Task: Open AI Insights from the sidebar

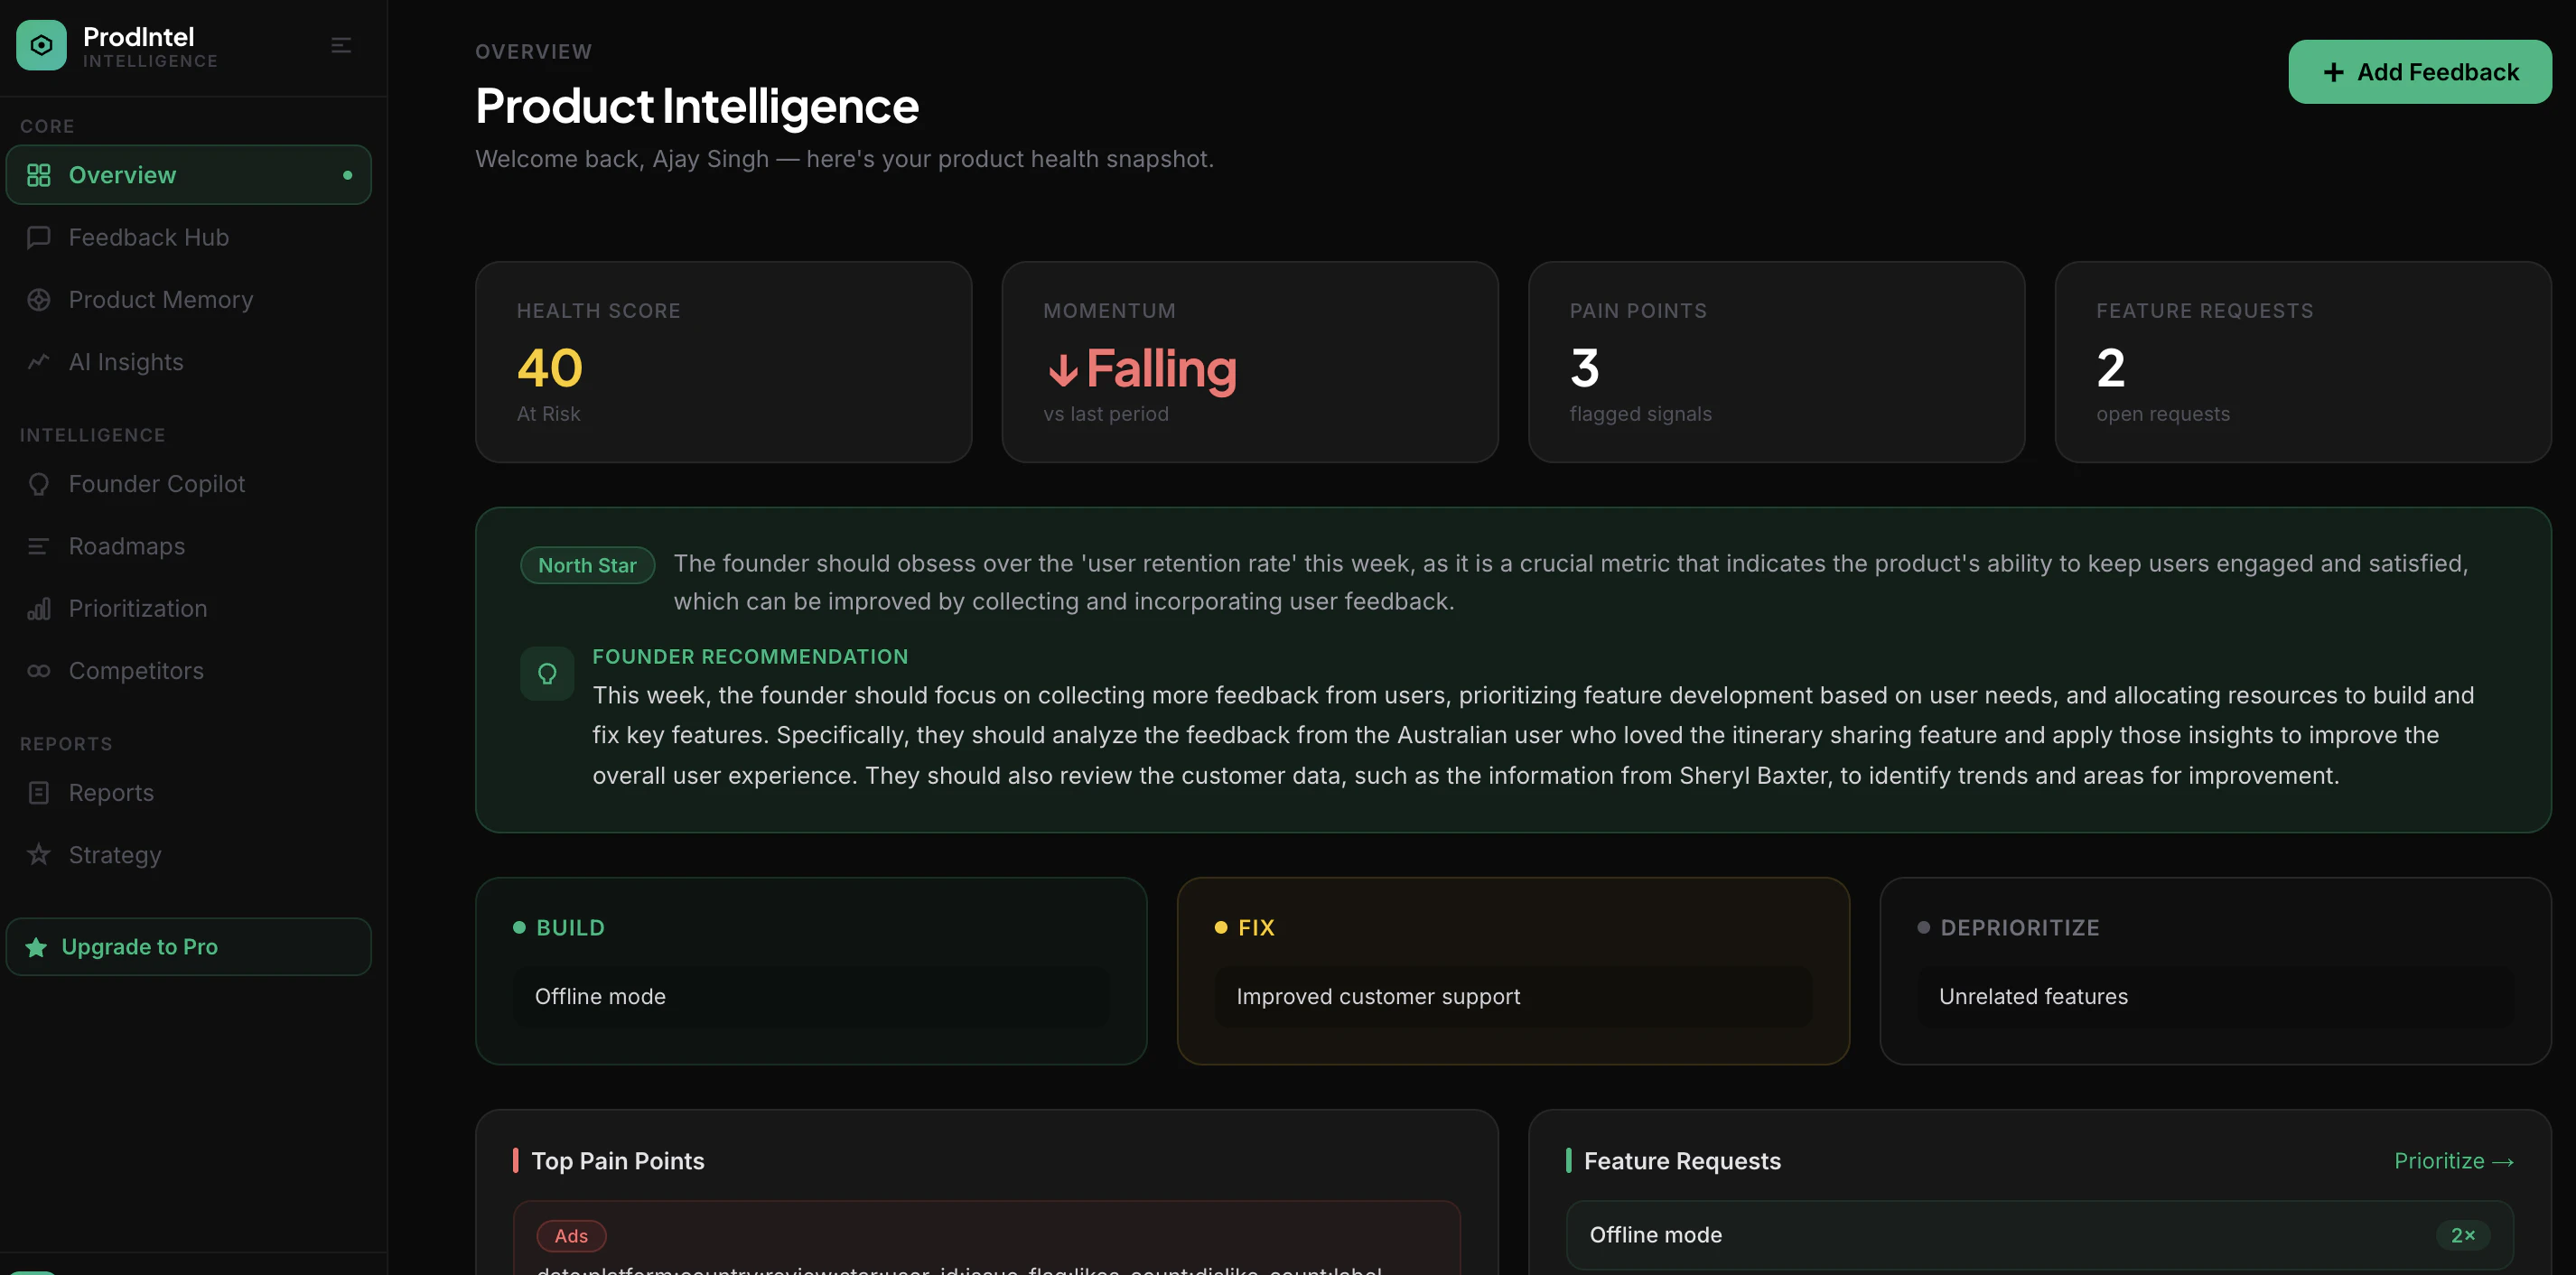Action: click(189, 362)
